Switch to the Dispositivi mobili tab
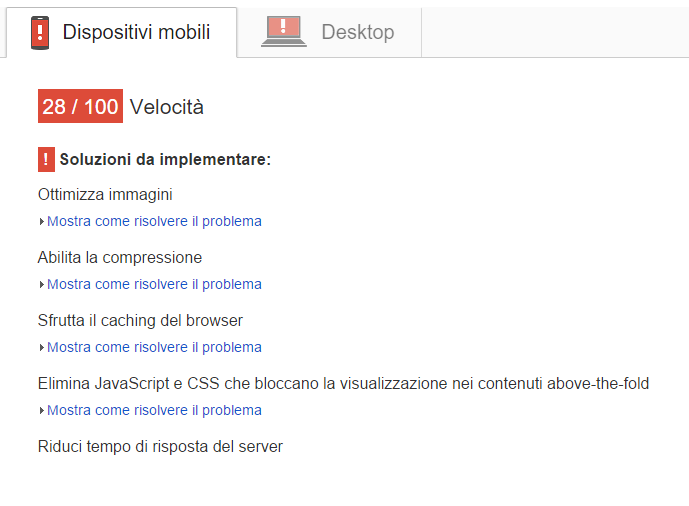 pos(121,33)
